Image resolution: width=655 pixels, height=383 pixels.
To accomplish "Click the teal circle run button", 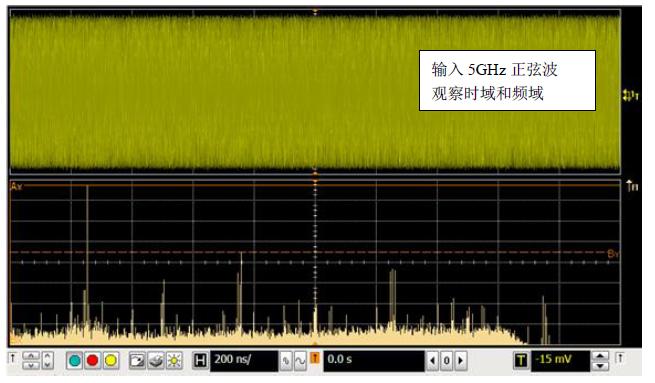I will point(74,360).
